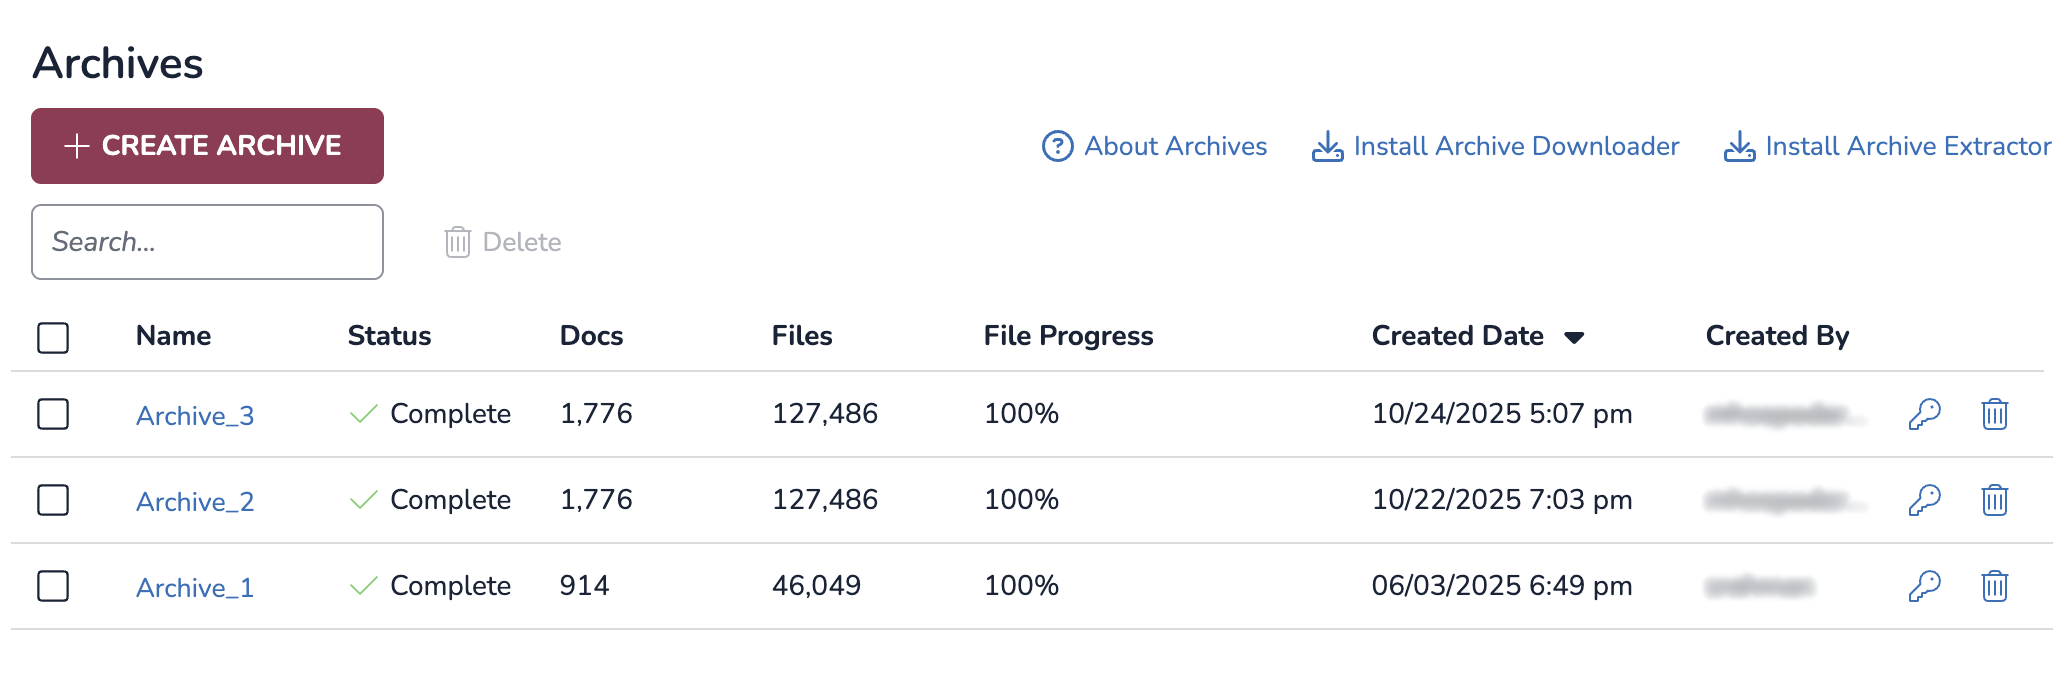Screen dimensions: 2072x694
Task: Delete Archive_1 using its trash icon
Action: (x=1994, y=586)
